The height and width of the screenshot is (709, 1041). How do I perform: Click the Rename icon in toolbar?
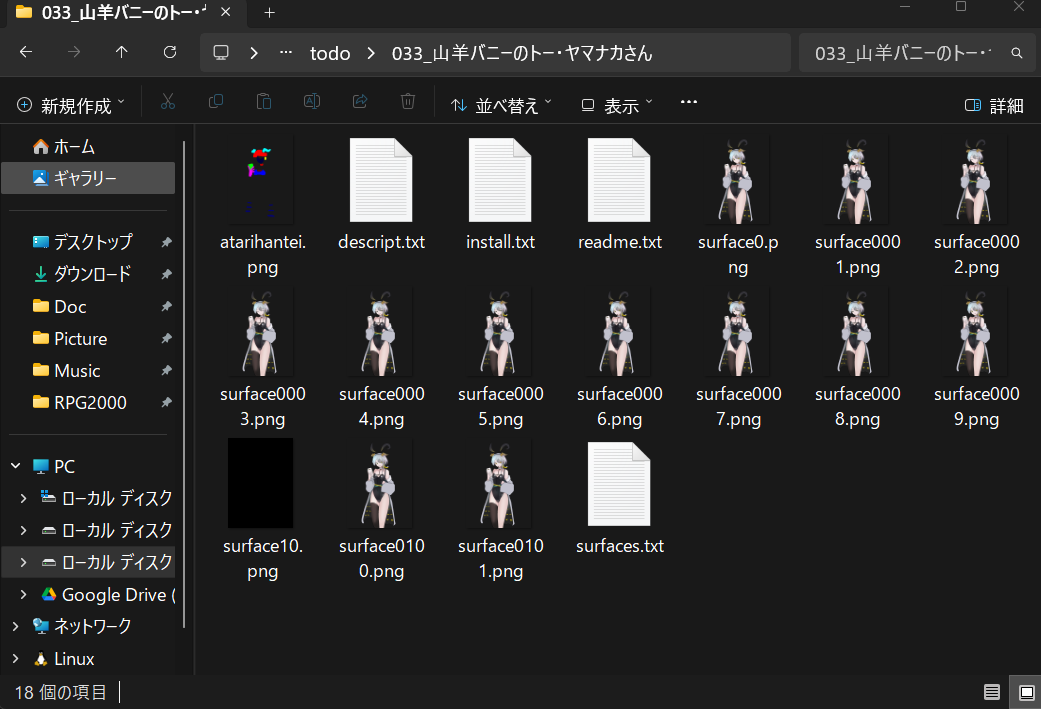click(x=312, y=103)
